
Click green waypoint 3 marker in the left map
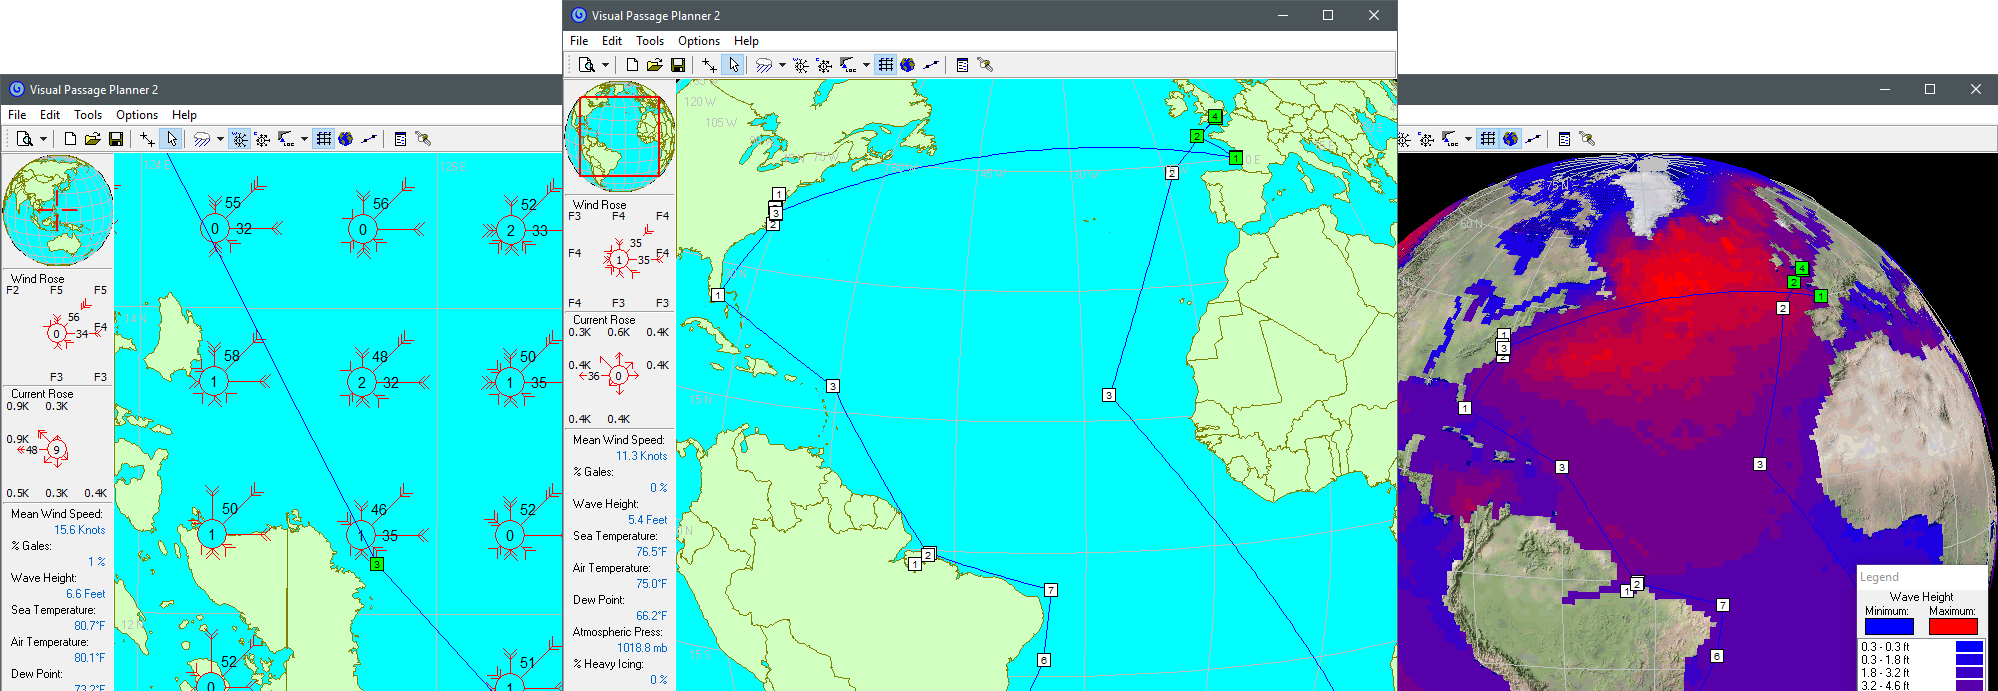[376, 564]
